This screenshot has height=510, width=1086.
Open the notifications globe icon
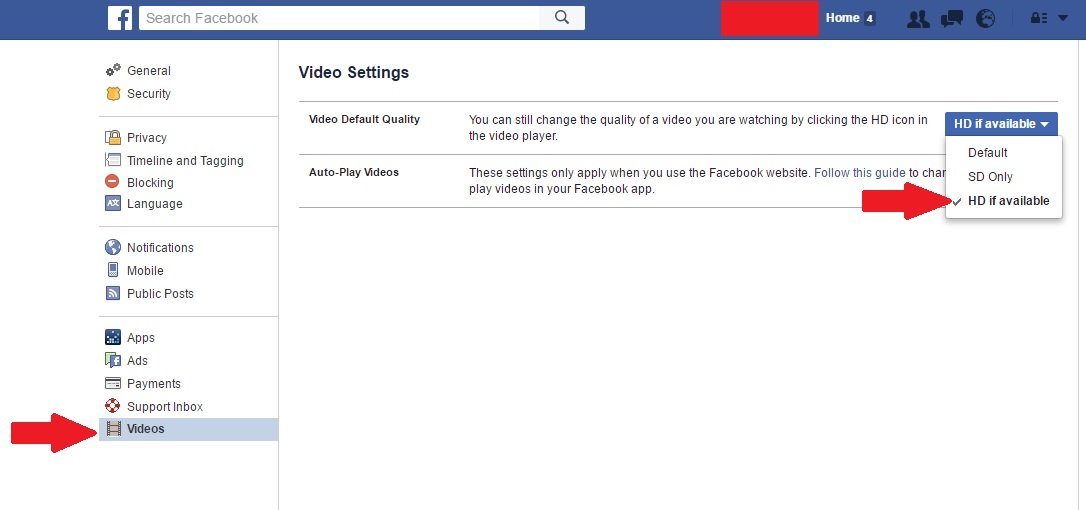[x=985, y=18]
